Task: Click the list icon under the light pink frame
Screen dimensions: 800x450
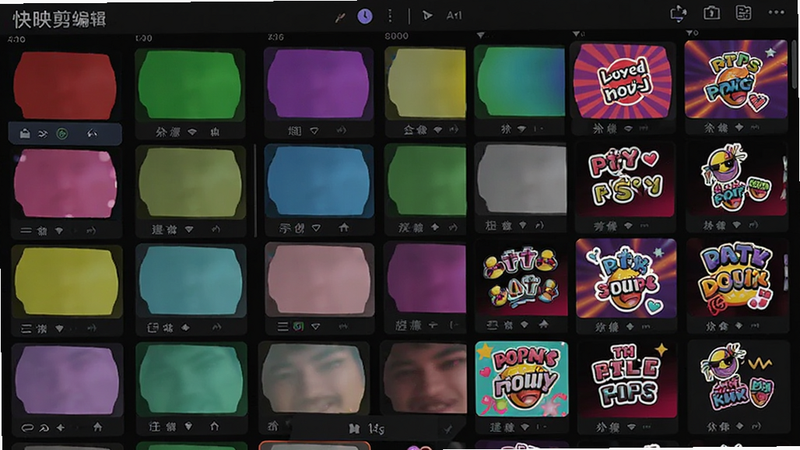Action: click(x=283, y=326)
